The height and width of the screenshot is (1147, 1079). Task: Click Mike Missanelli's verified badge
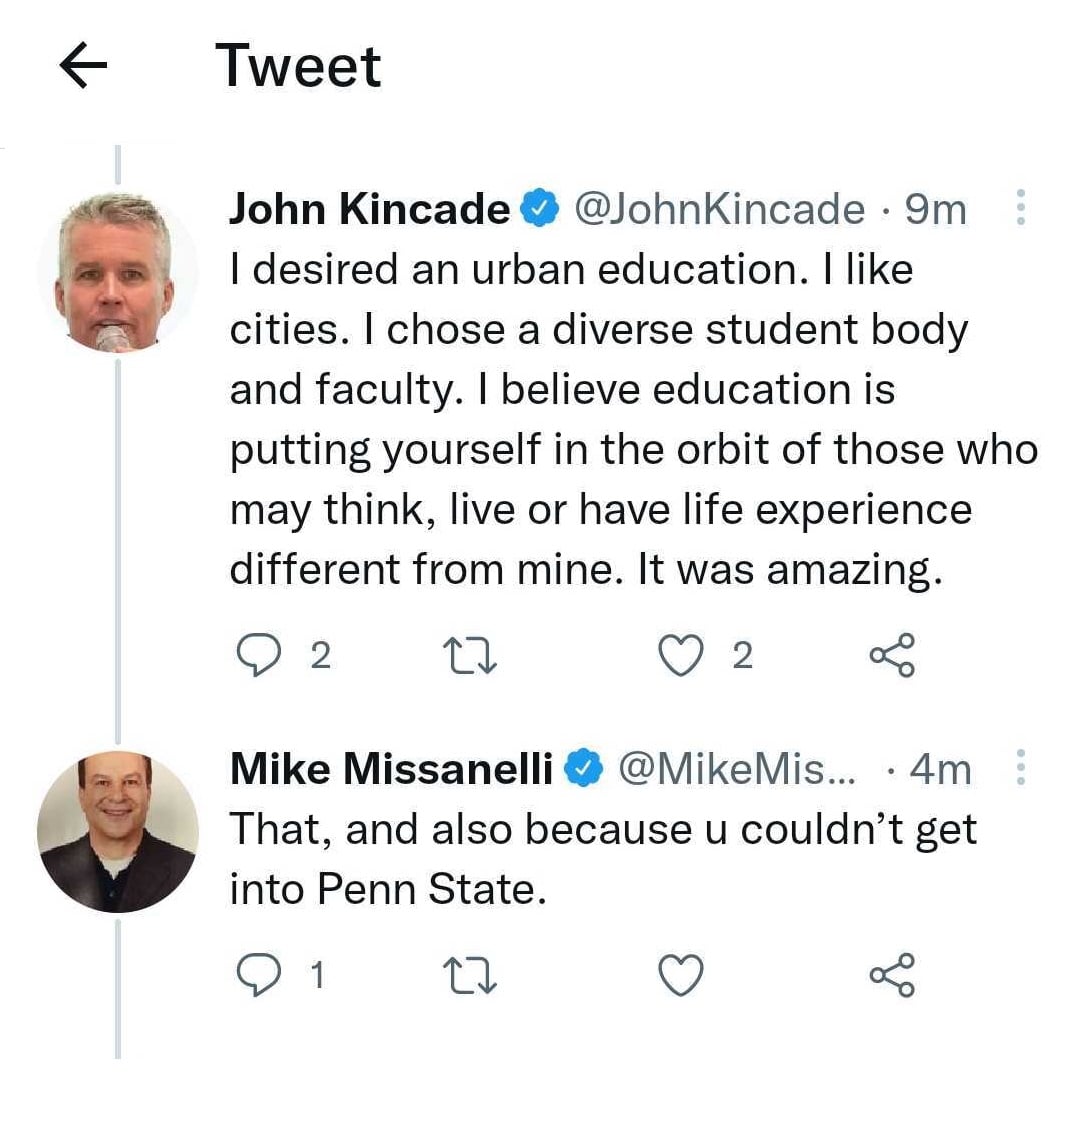click(x=584, y=769)
